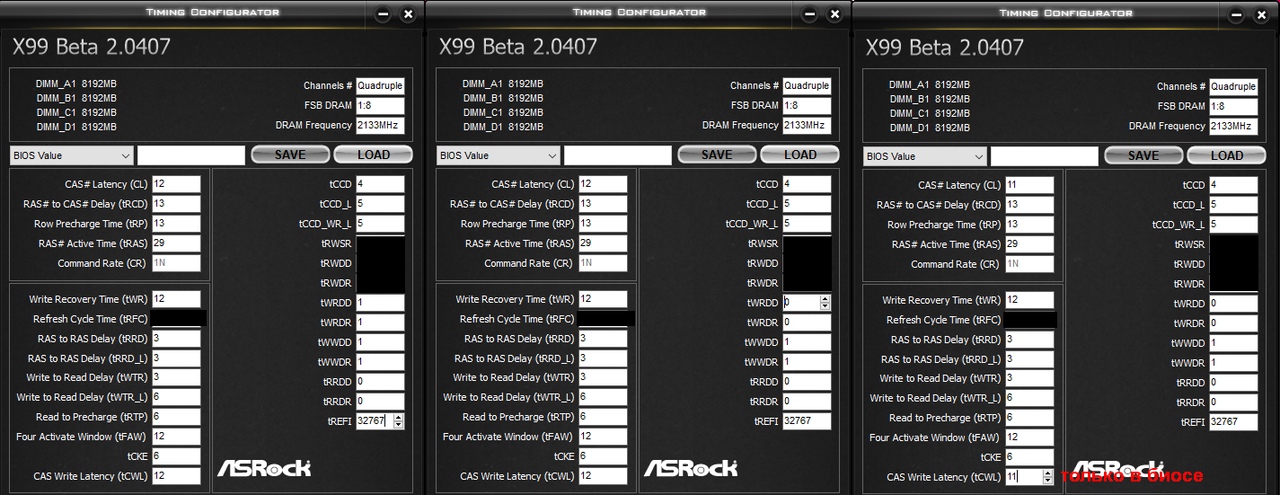This screenshot has width=1280, height=495.
Task: Open BIOS Value dropdown in middle window
Action: 498,155
